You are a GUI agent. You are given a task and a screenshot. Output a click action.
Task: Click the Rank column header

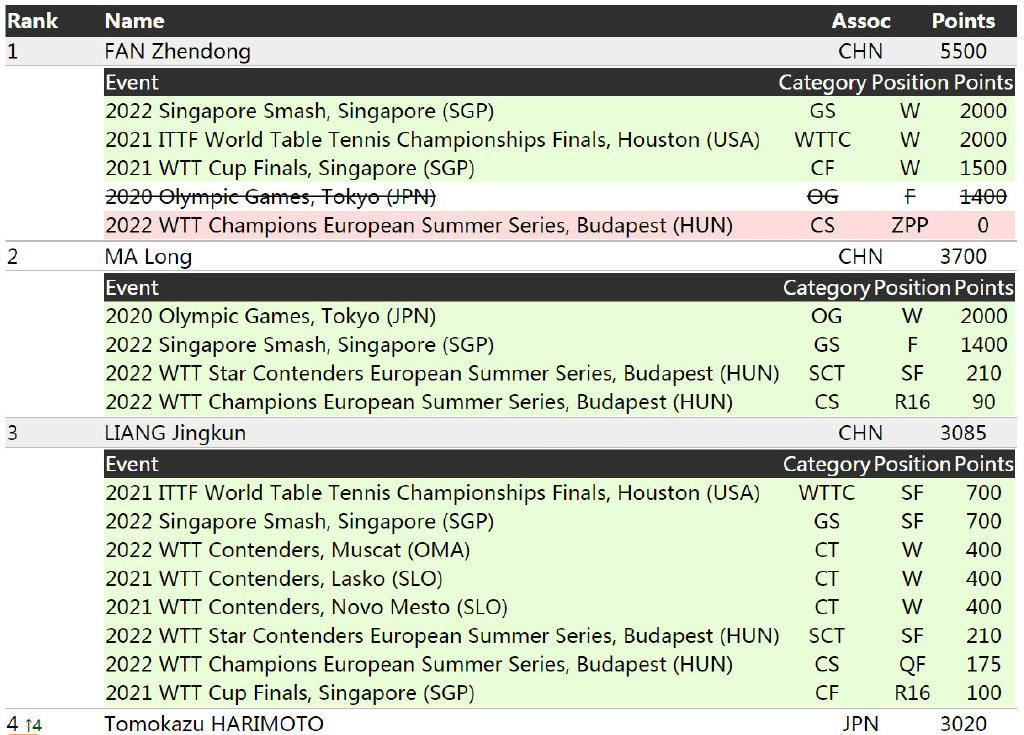click(33, 21)
